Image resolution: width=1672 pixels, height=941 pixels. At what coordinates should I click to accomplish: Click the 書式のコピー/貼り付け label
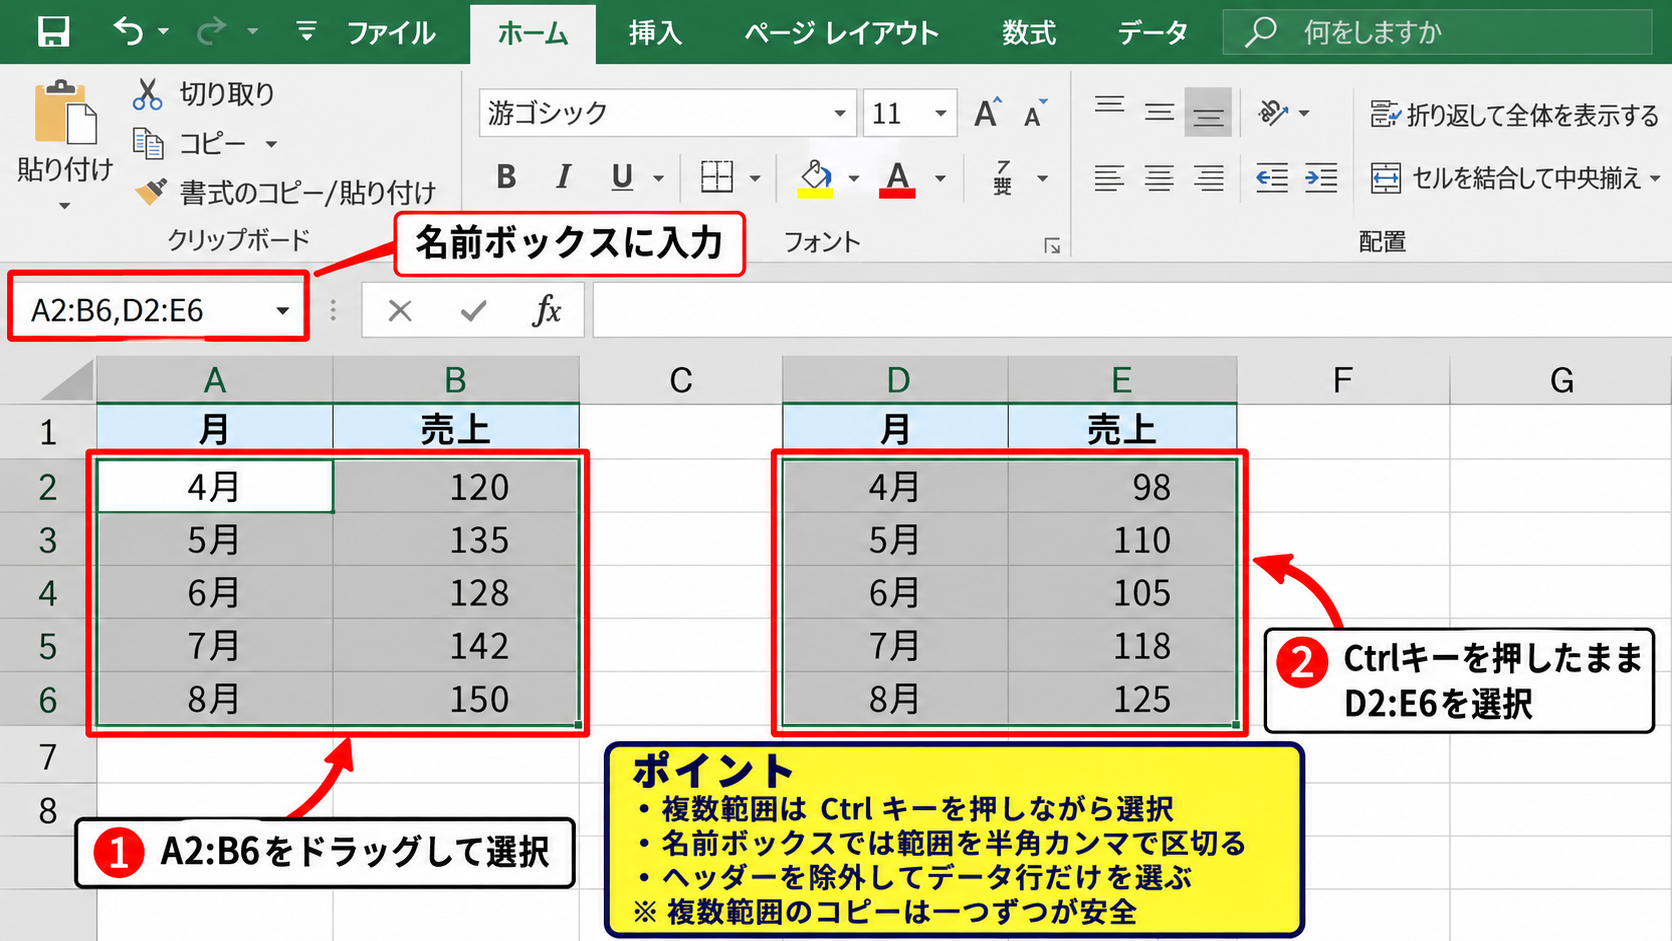coord(308,192)
